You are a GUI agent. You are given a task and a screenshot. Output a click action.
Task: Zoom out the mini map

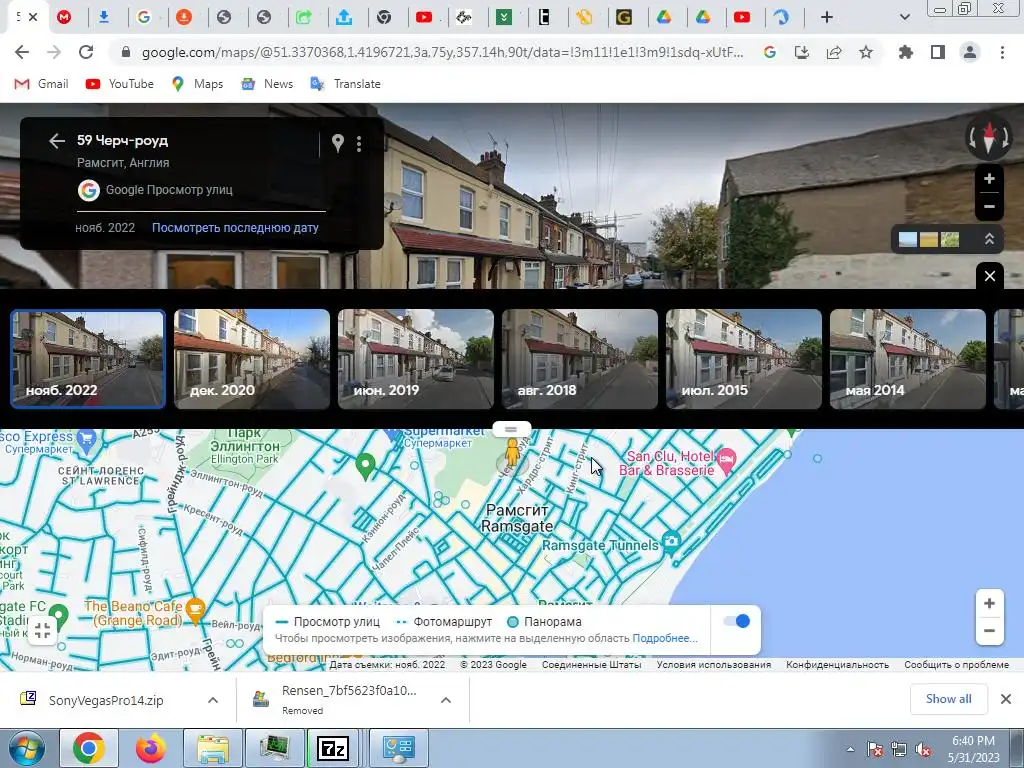pyautogui.click(x=989, y=631)
